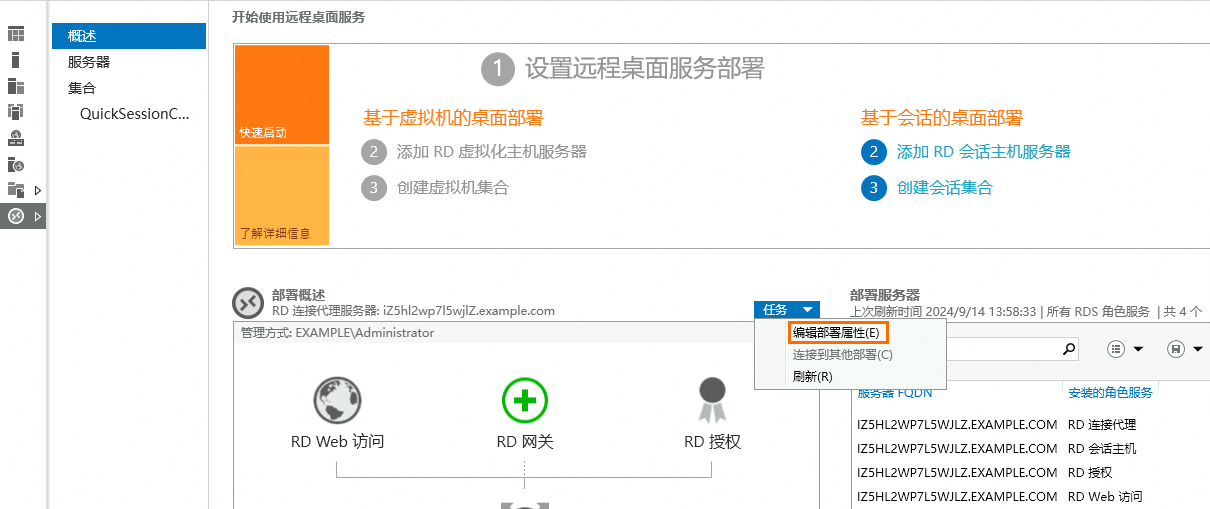Select the RD 授权 server row in list
1210x509 pixels.
(x=1031, y=472)
